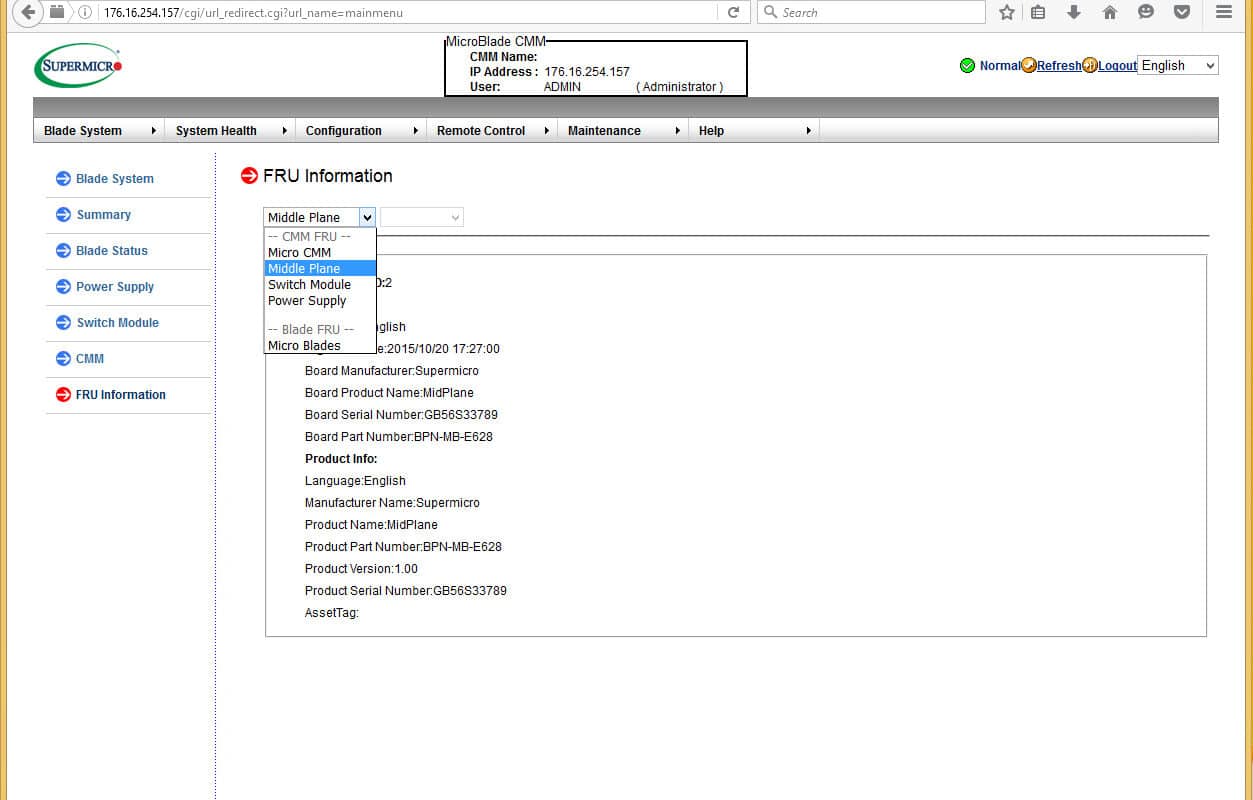Click the Manufacturer Name Supermicro text
The width and height of the screenshot is (1253, 800).
tap(392, 503)
